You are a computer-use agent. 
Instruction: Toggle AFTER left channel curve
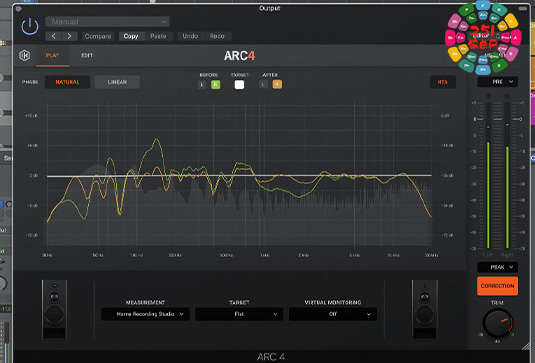click(x=263, y=84)
